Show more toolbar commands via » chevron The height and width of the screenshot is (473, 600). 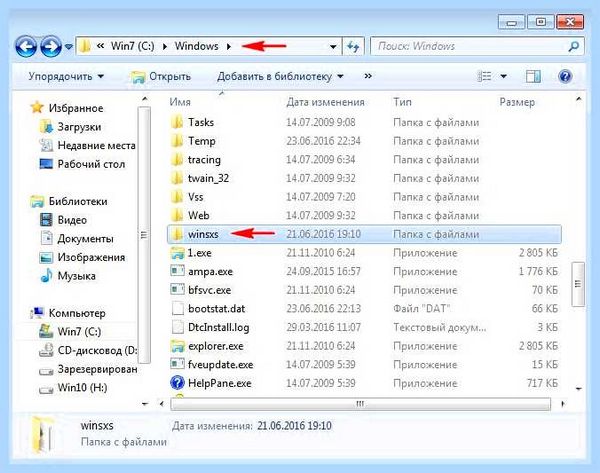[x=368, y=76]
